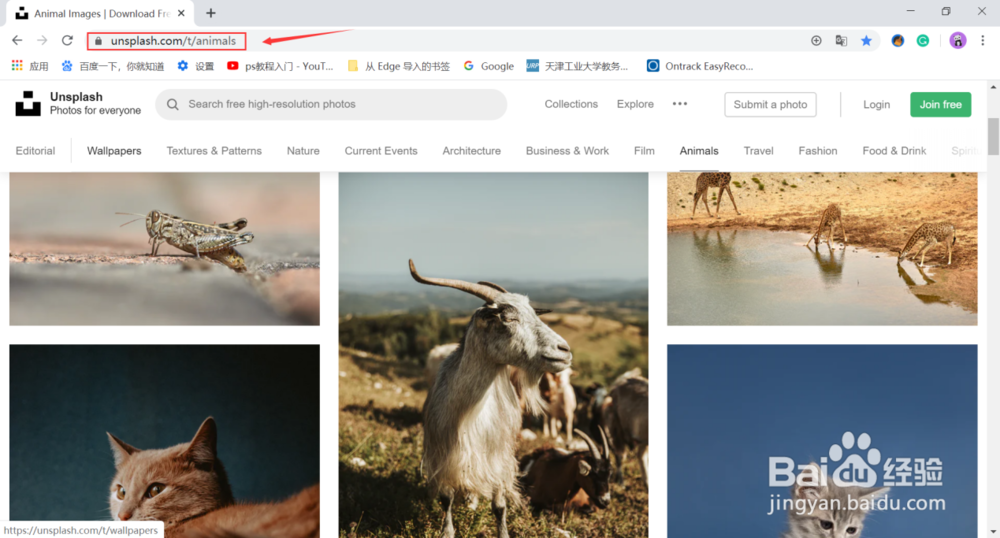Click the green Join free button
This screenshot has height=538, width=1000.
click(941, 105)
